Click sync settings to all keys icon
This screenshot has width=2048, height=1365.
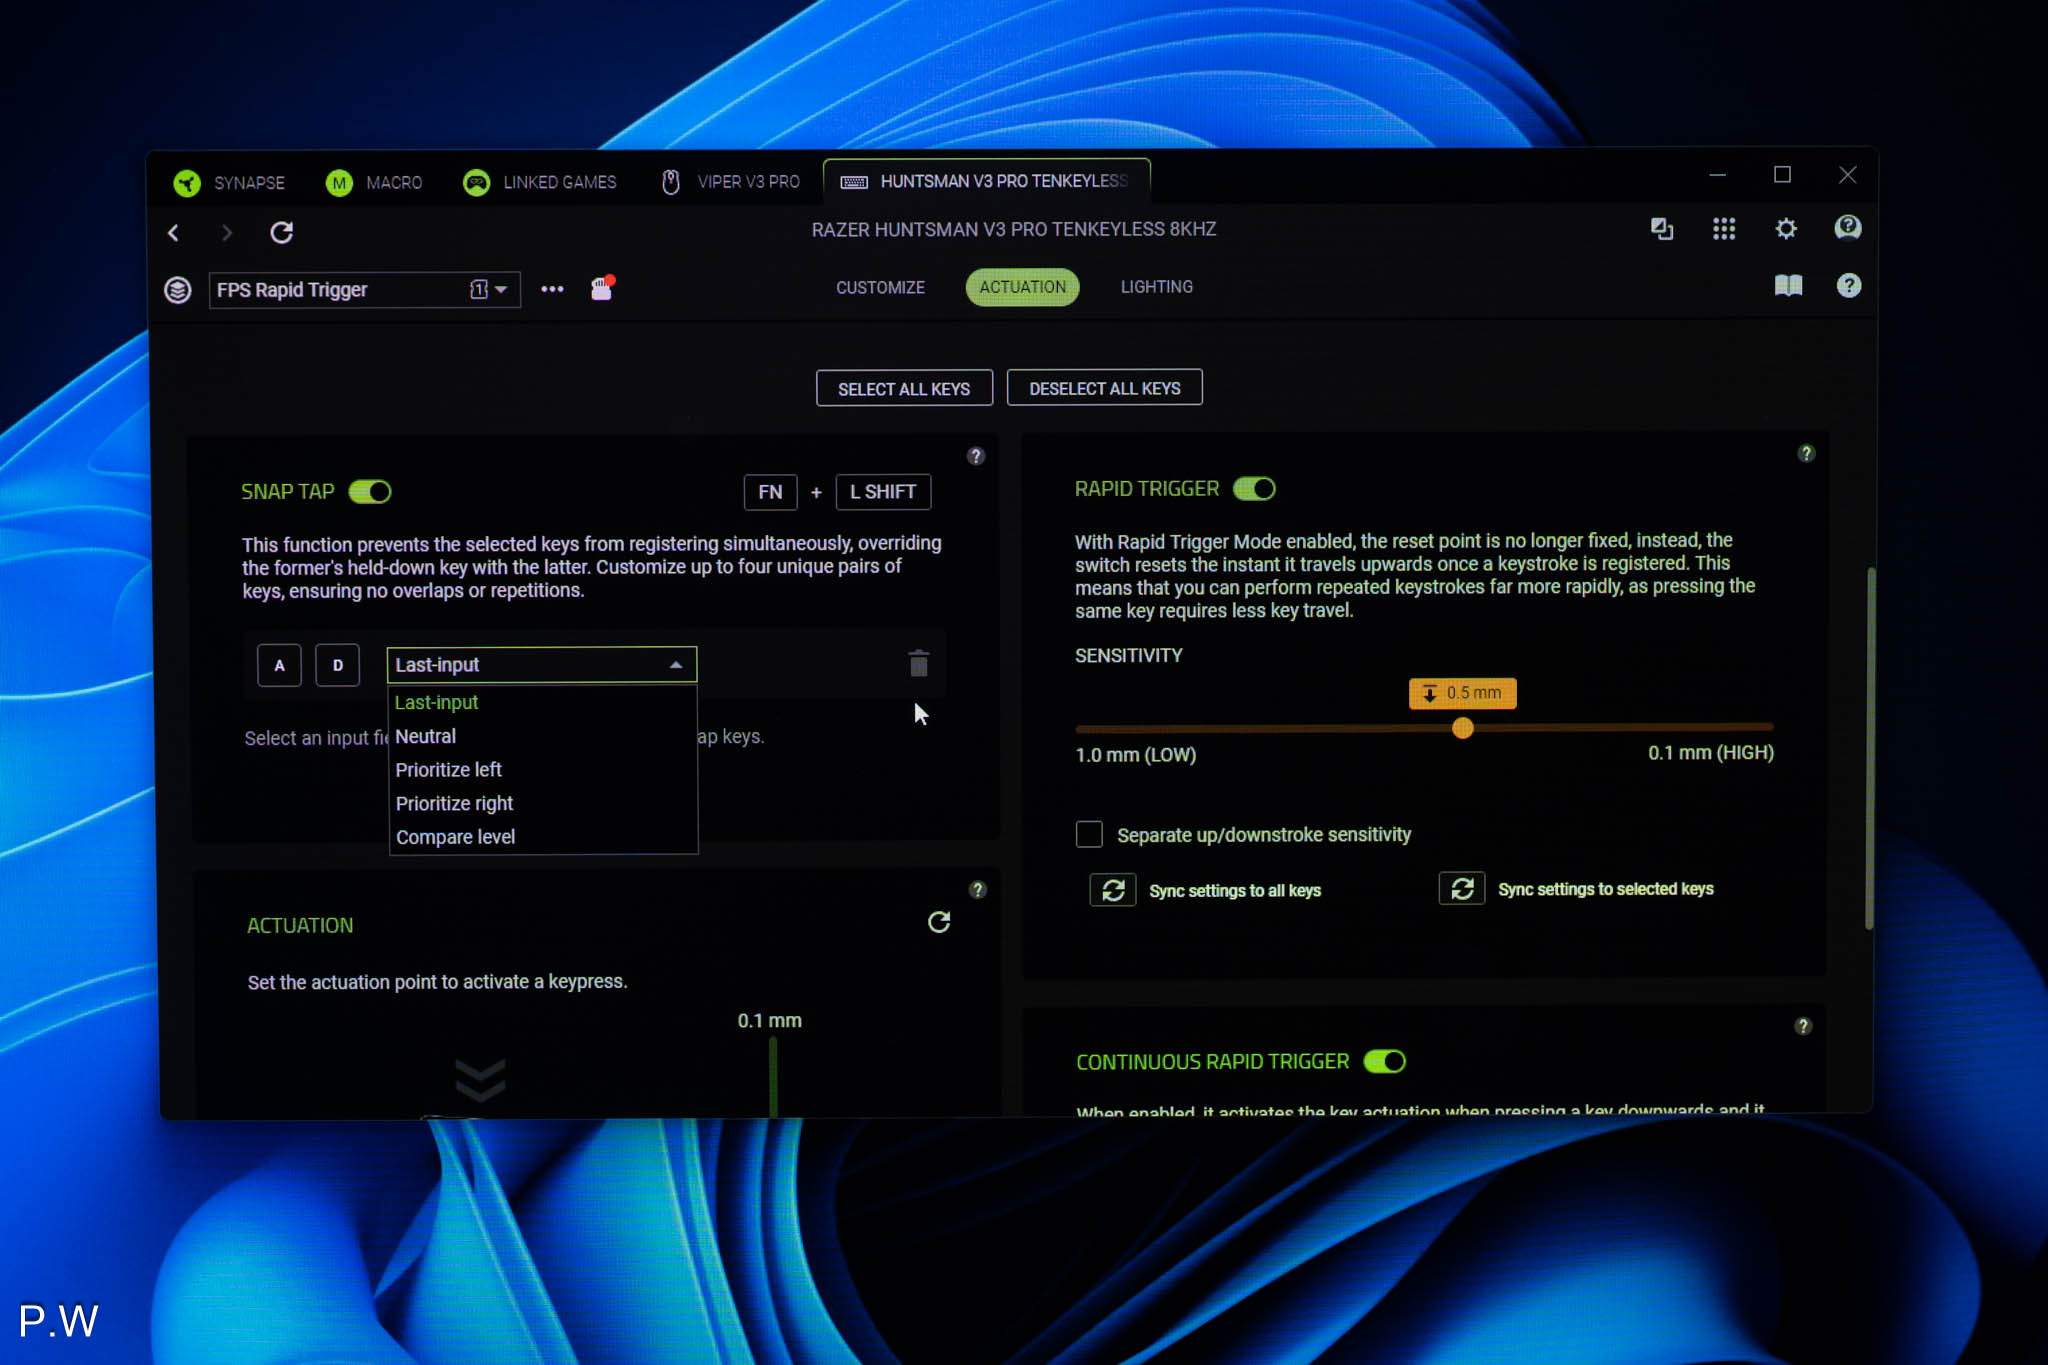(x=1113, y=890)
